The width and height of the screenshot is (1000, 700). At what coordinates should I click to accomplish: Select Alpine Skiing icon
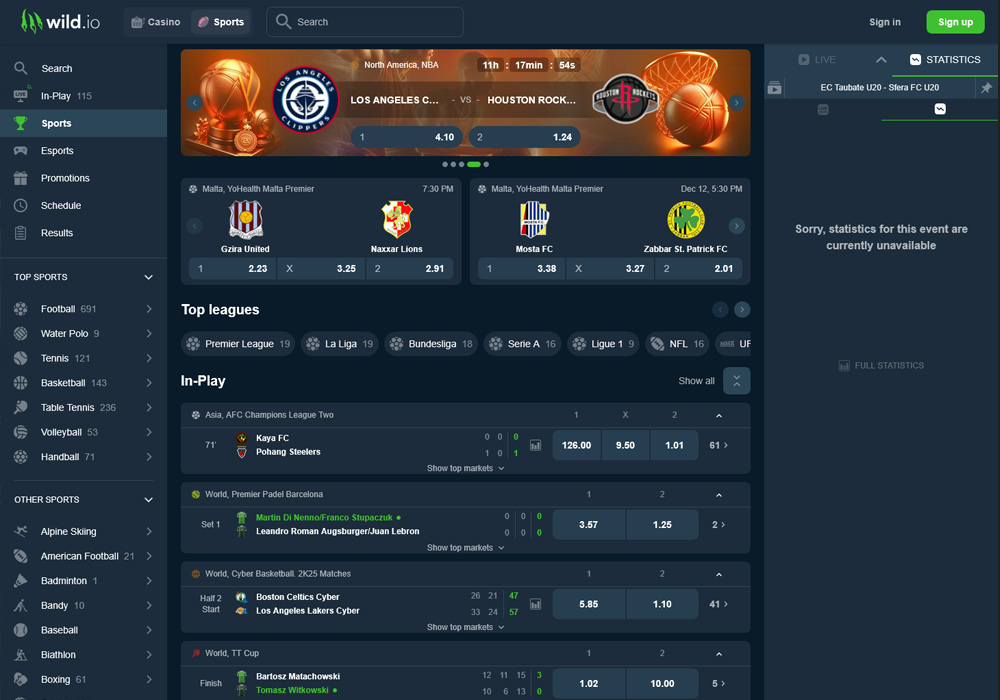(x=20, y=531)
